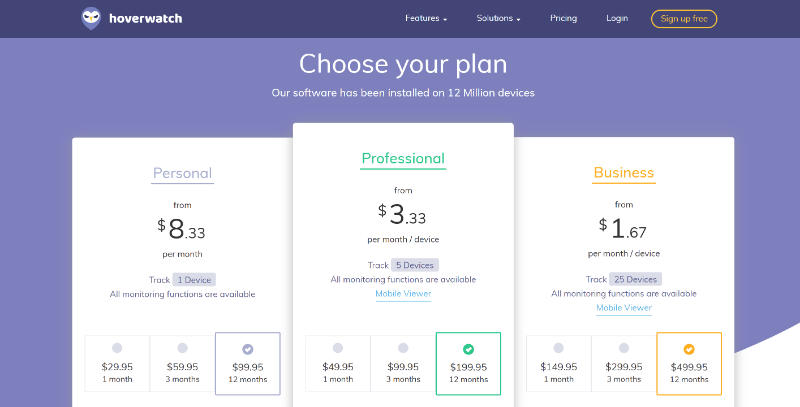Click orange checkmark on Business 12 months
This screenshot has height=407, width=800.
(689, 349)
